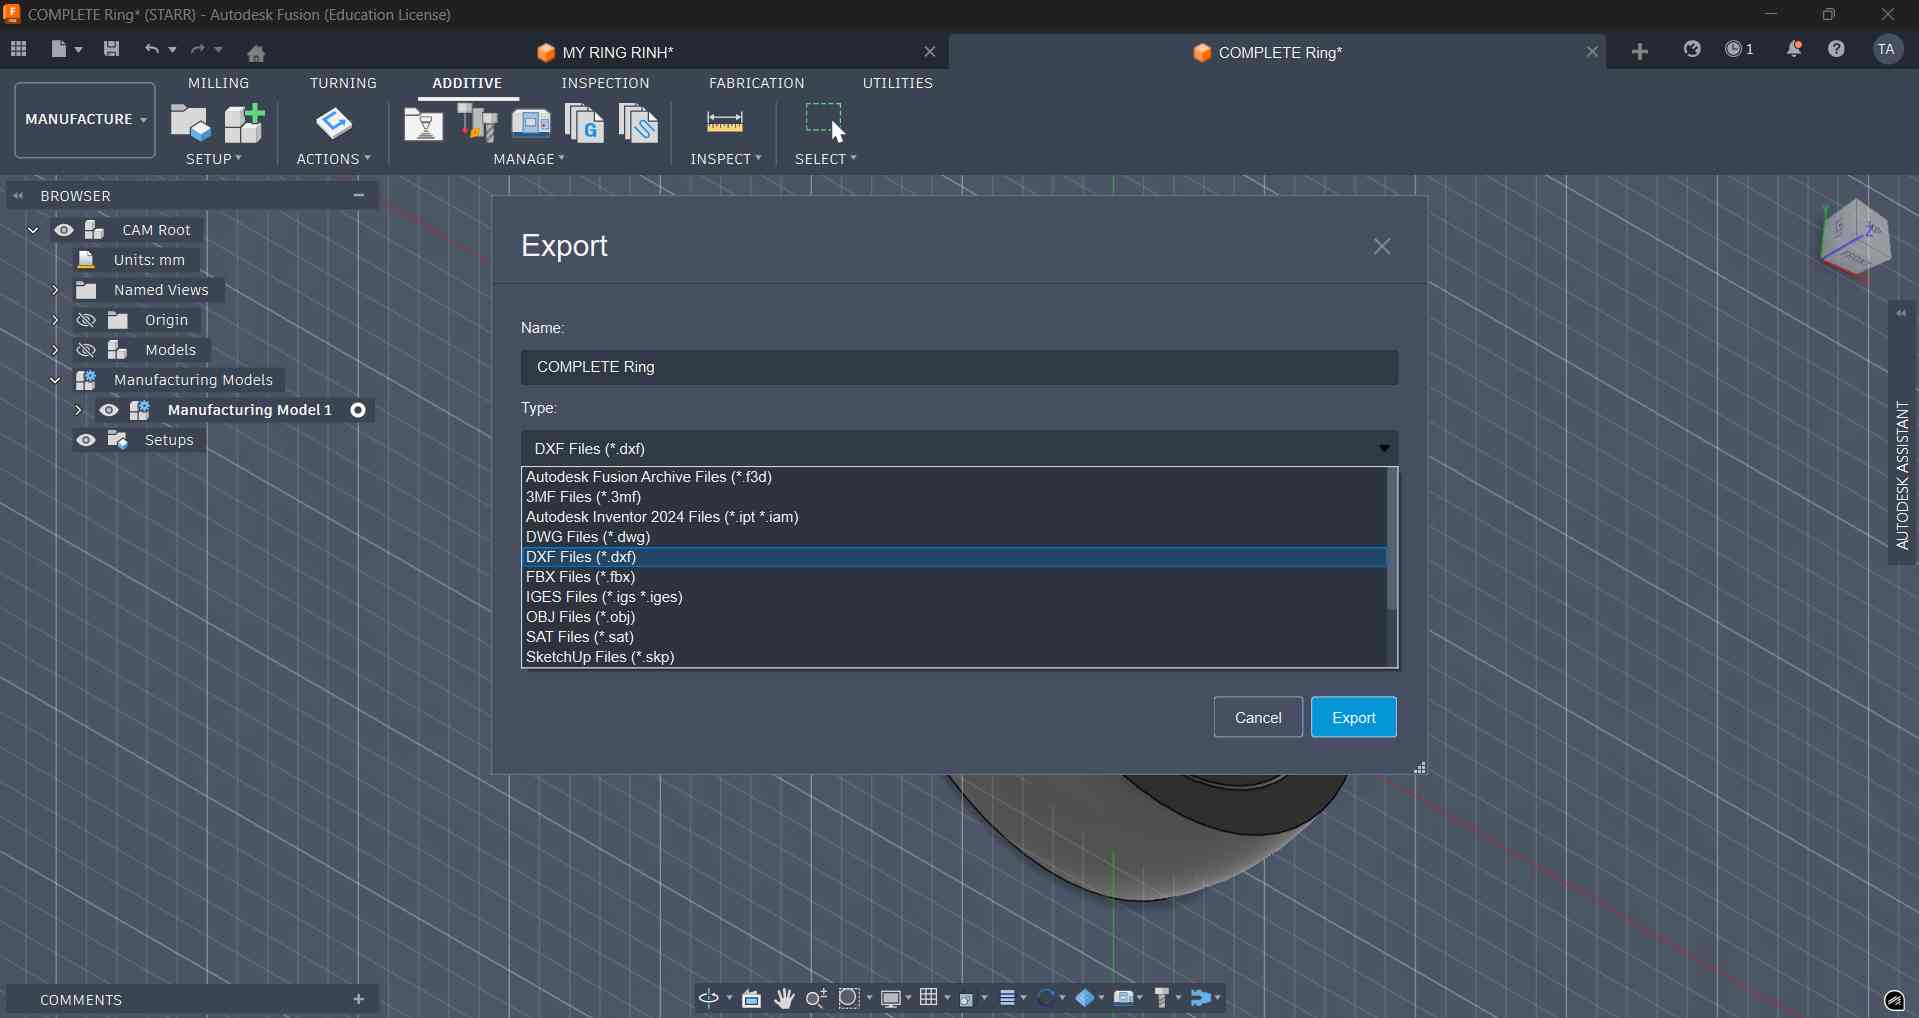
Task: Open the Tool Library icon
Action: coord(478,123)
